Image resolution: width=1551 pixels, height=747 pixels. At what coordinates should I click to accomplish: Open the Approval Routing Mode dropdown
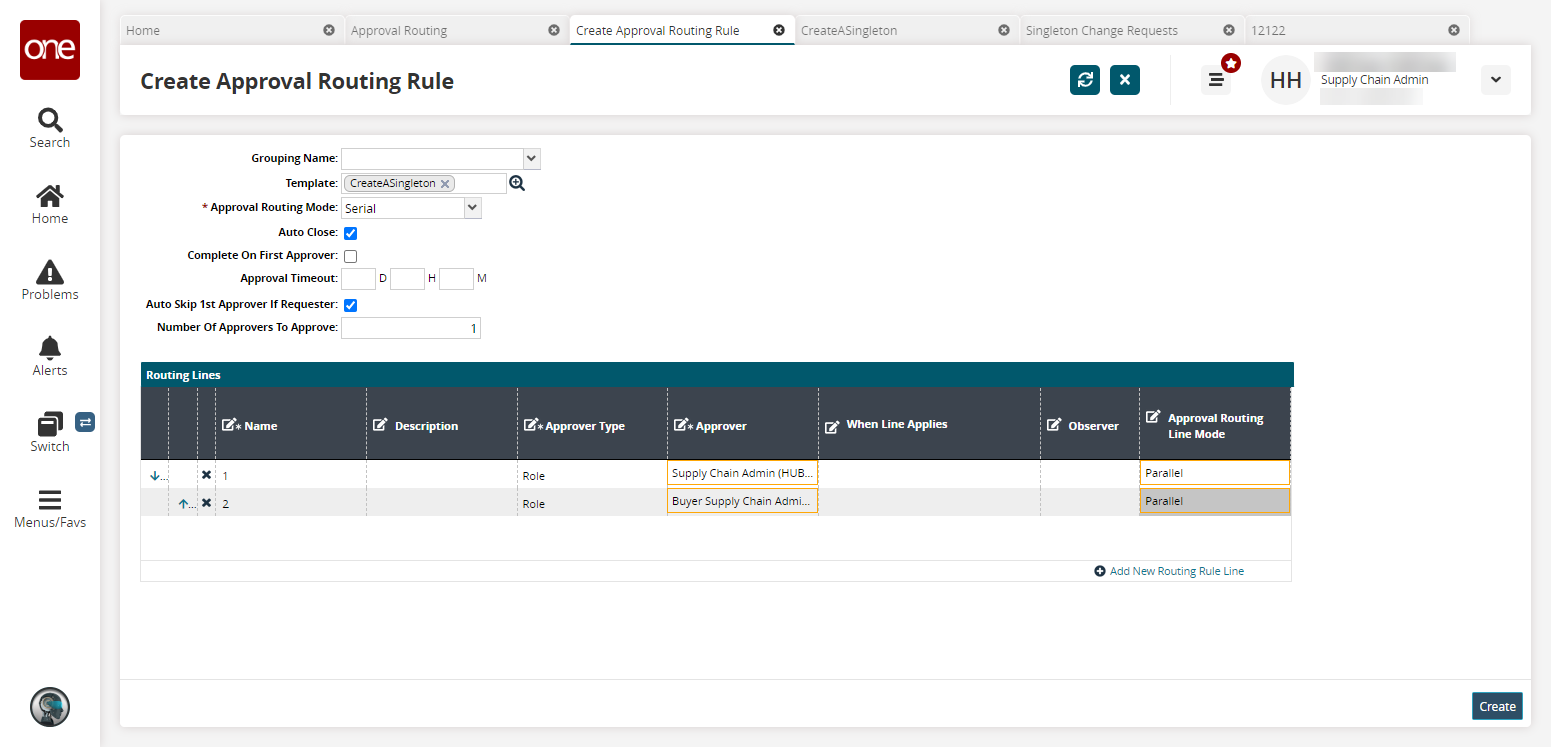pos(472,208)
